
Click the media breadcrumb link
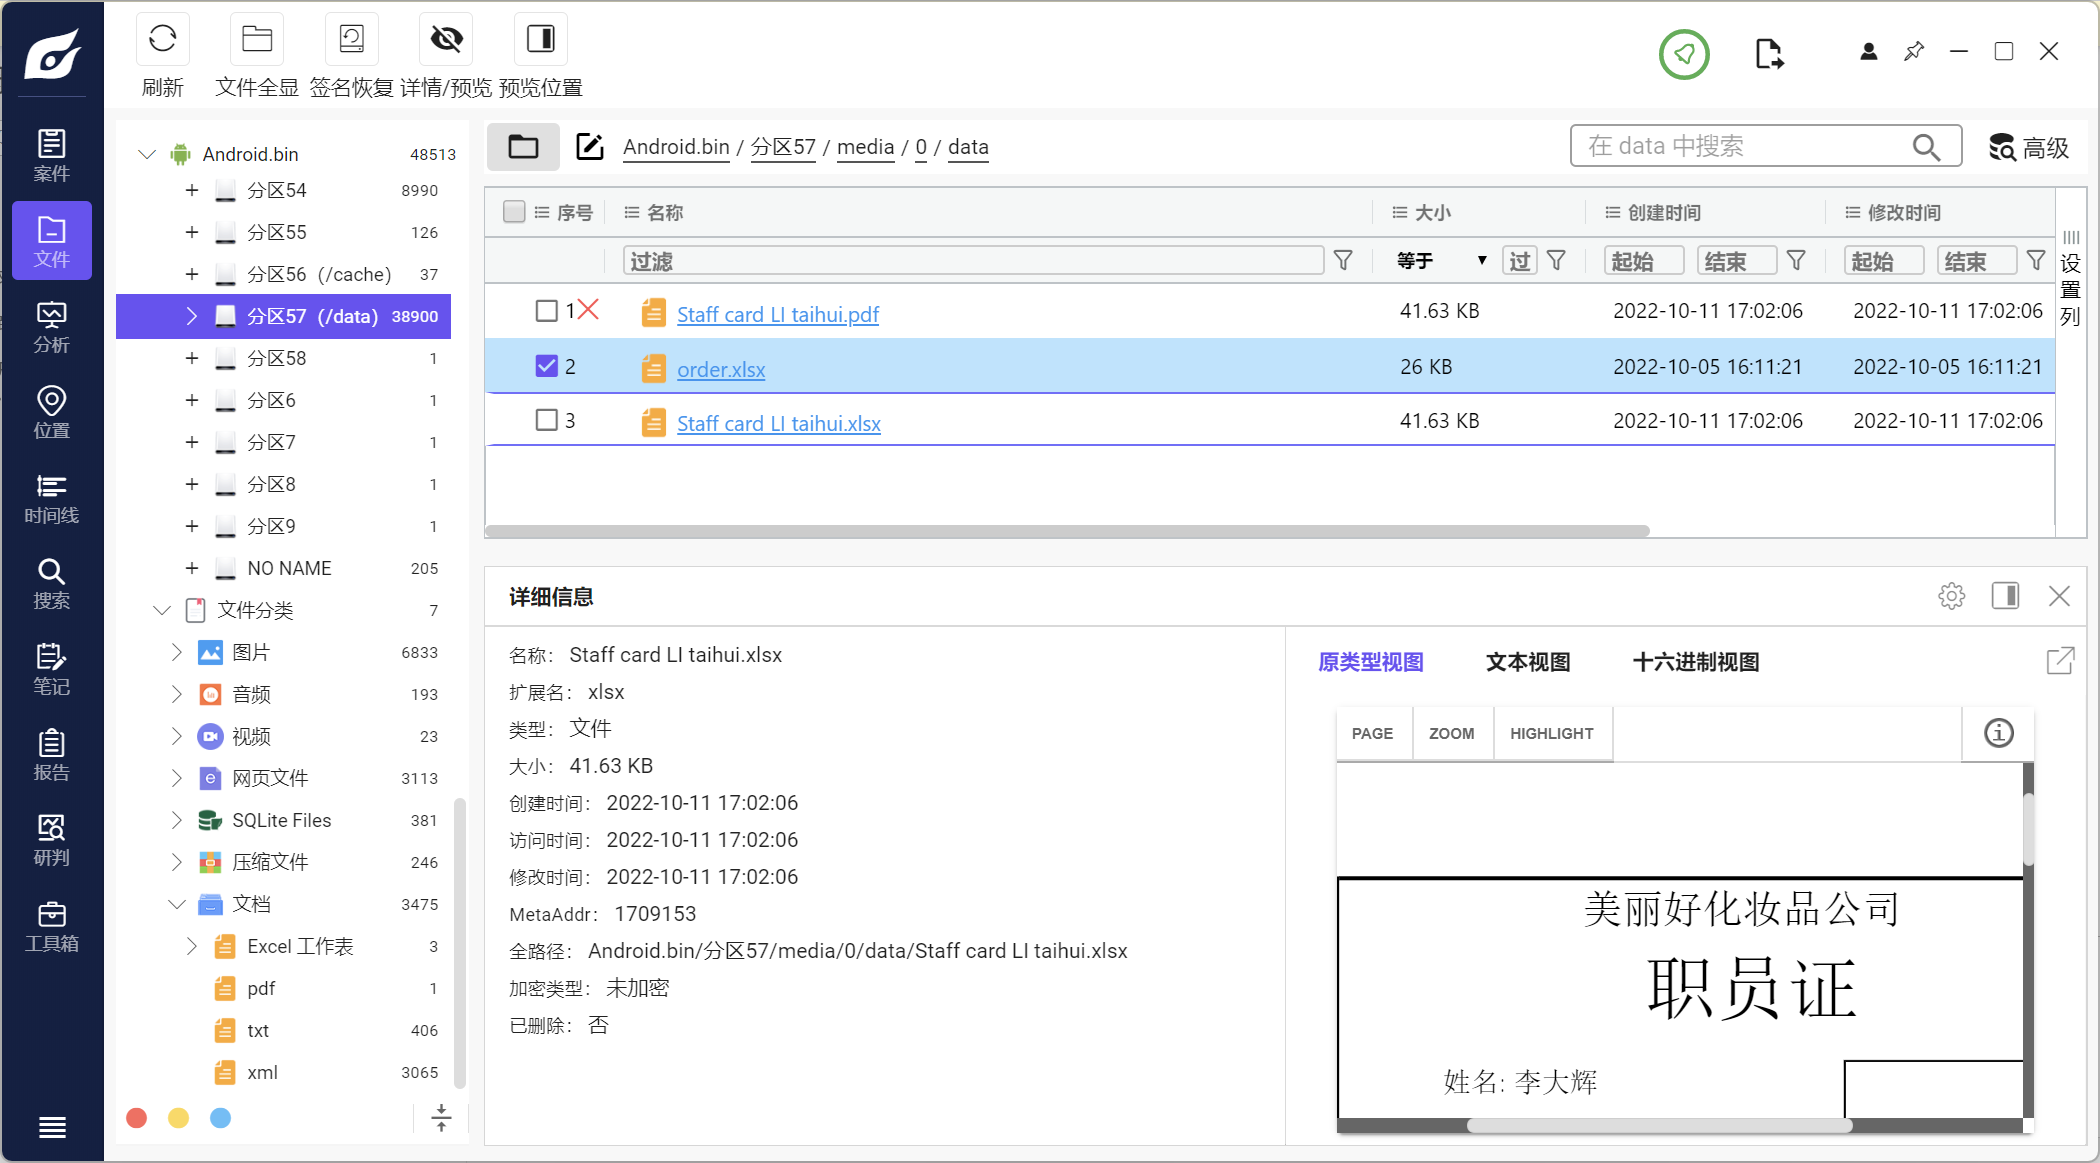(865, 147)
